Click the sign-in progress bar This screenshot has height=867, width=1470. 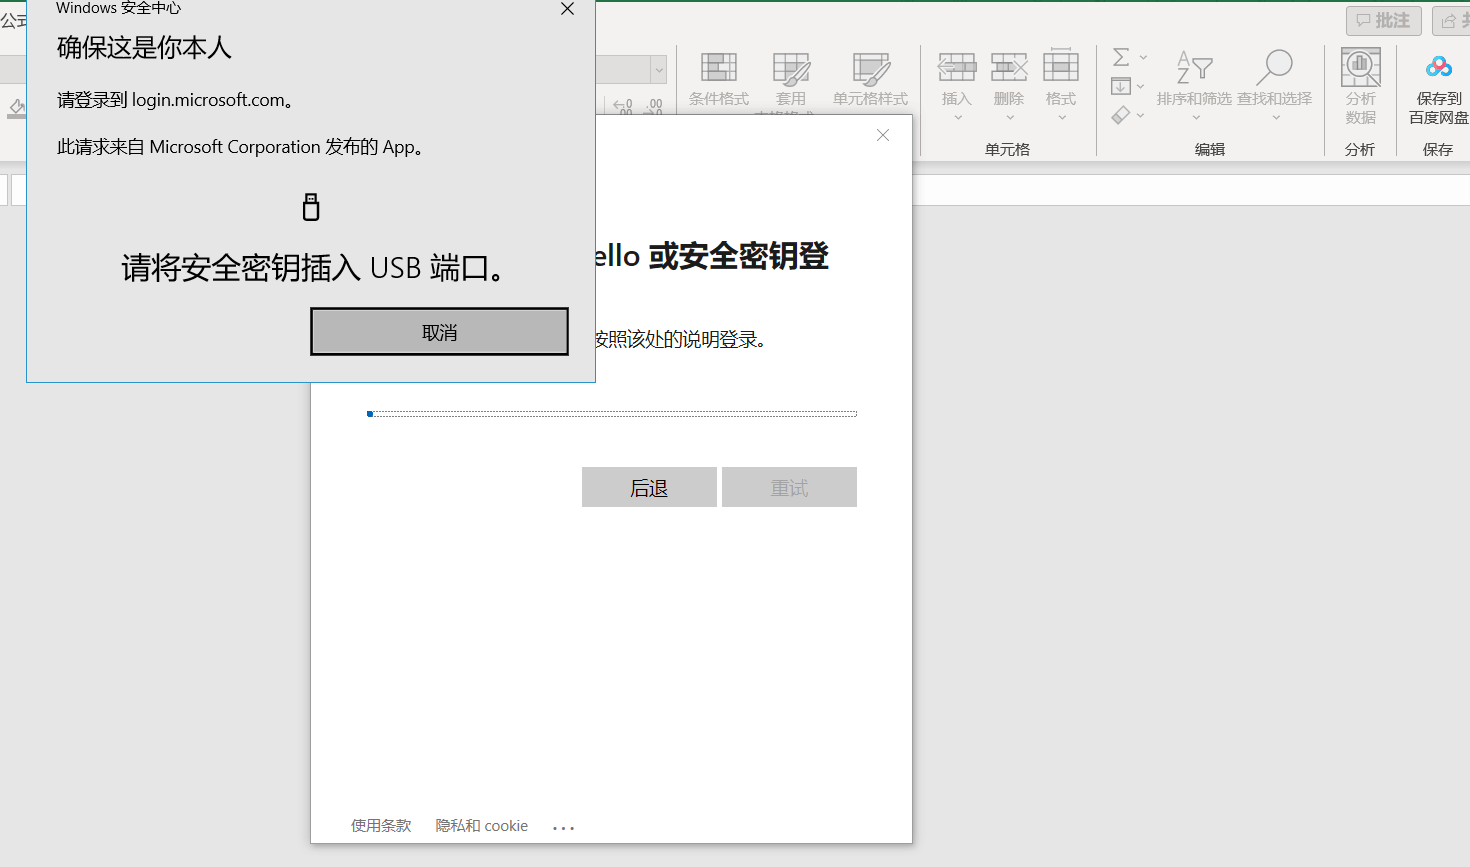click(612, 413)
